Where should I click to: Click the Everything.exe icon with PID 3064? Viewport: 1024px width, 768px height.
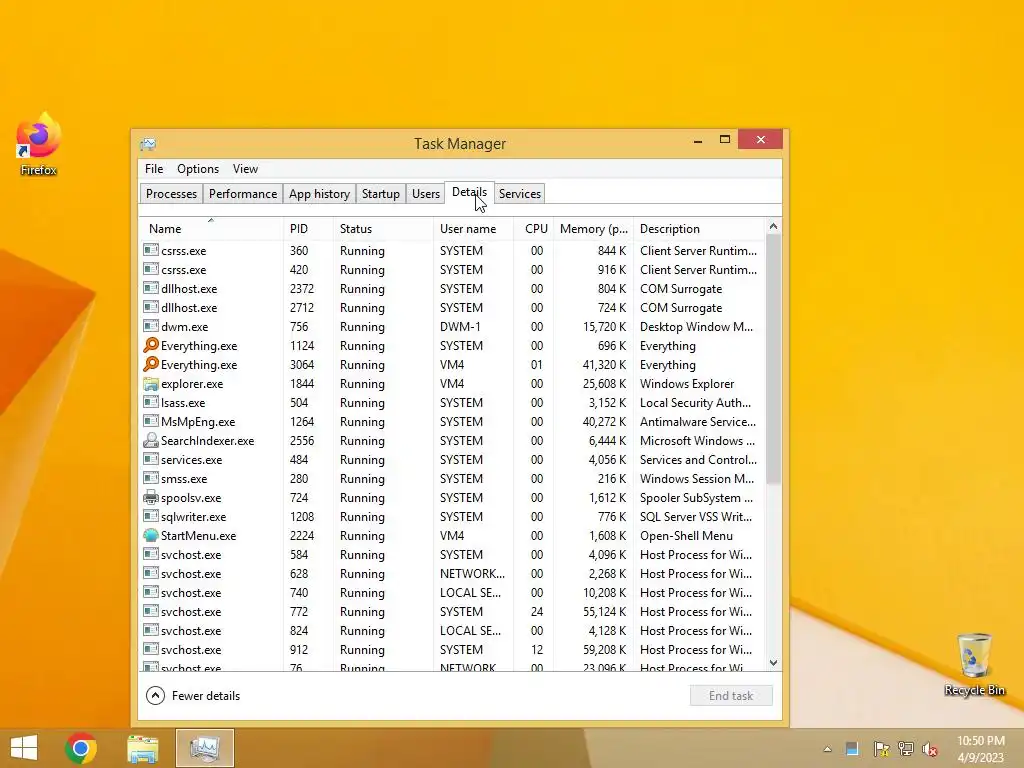pyautogui.click(x=151, y=364)
